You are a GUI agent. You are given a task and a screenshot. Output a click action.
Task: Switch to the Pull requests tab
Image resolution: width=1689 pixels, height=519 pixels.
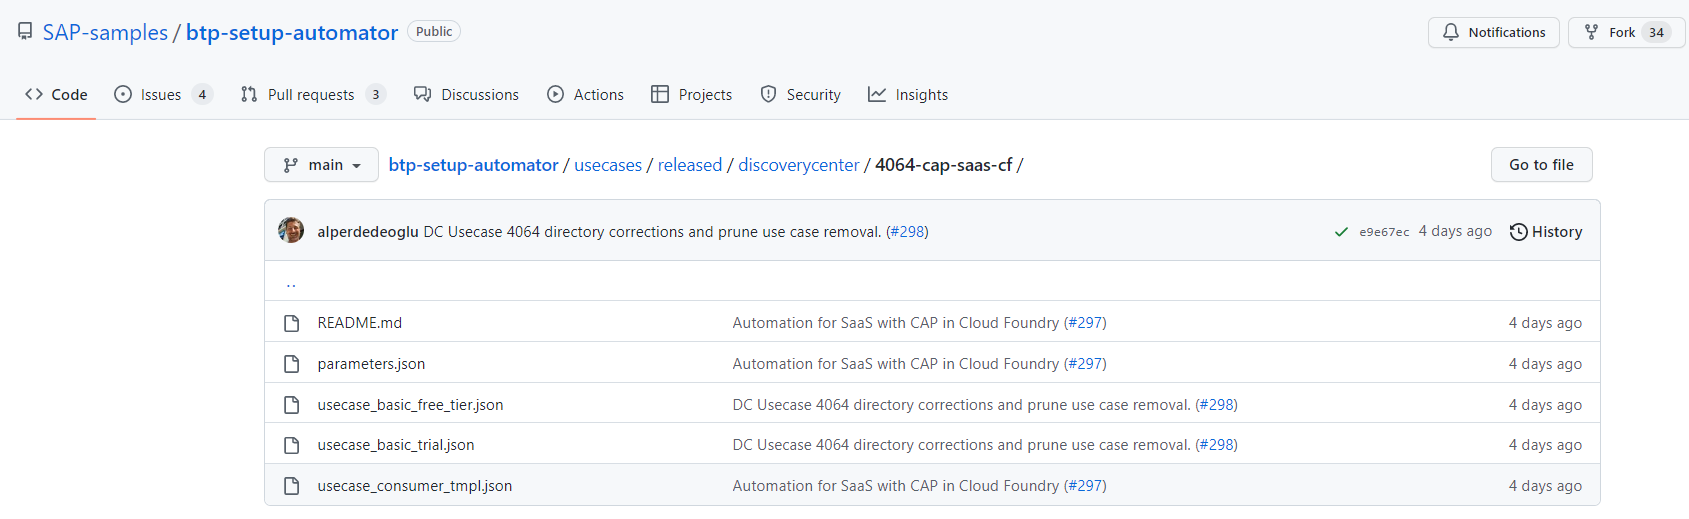311,95
